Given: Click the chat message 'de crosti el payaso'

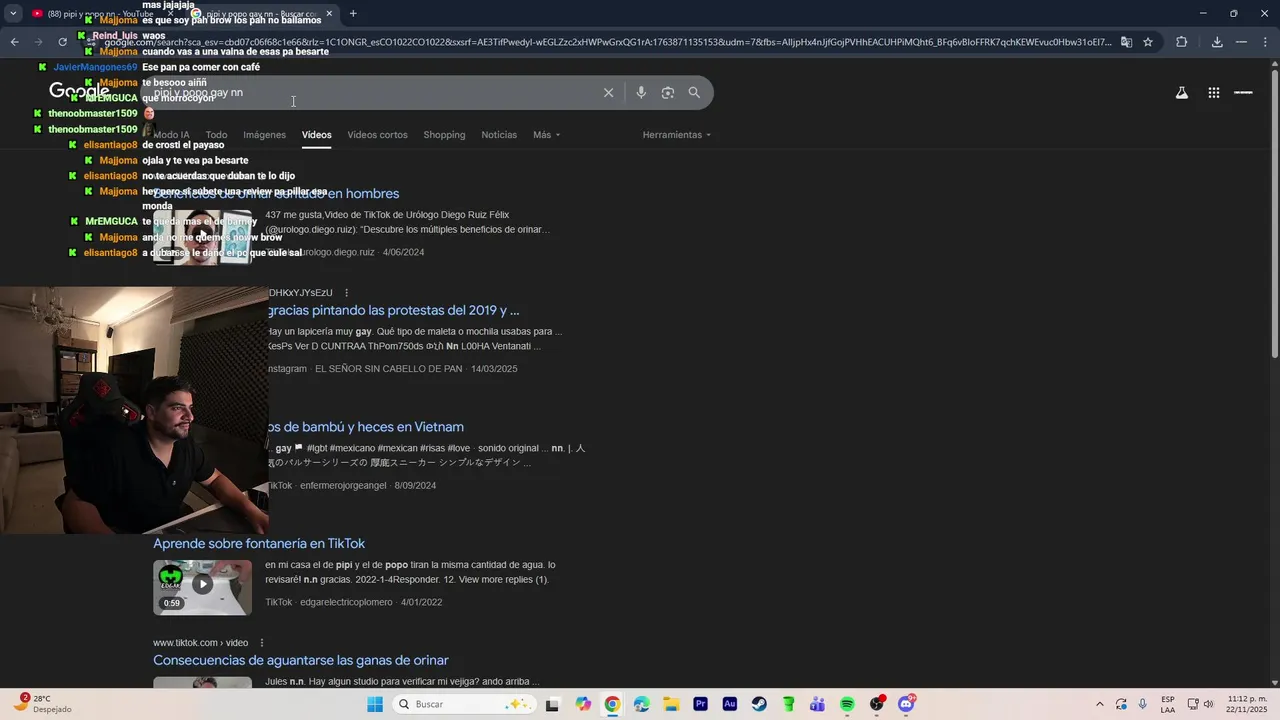Looking at the screenshot, I should (x=183, y=145).
